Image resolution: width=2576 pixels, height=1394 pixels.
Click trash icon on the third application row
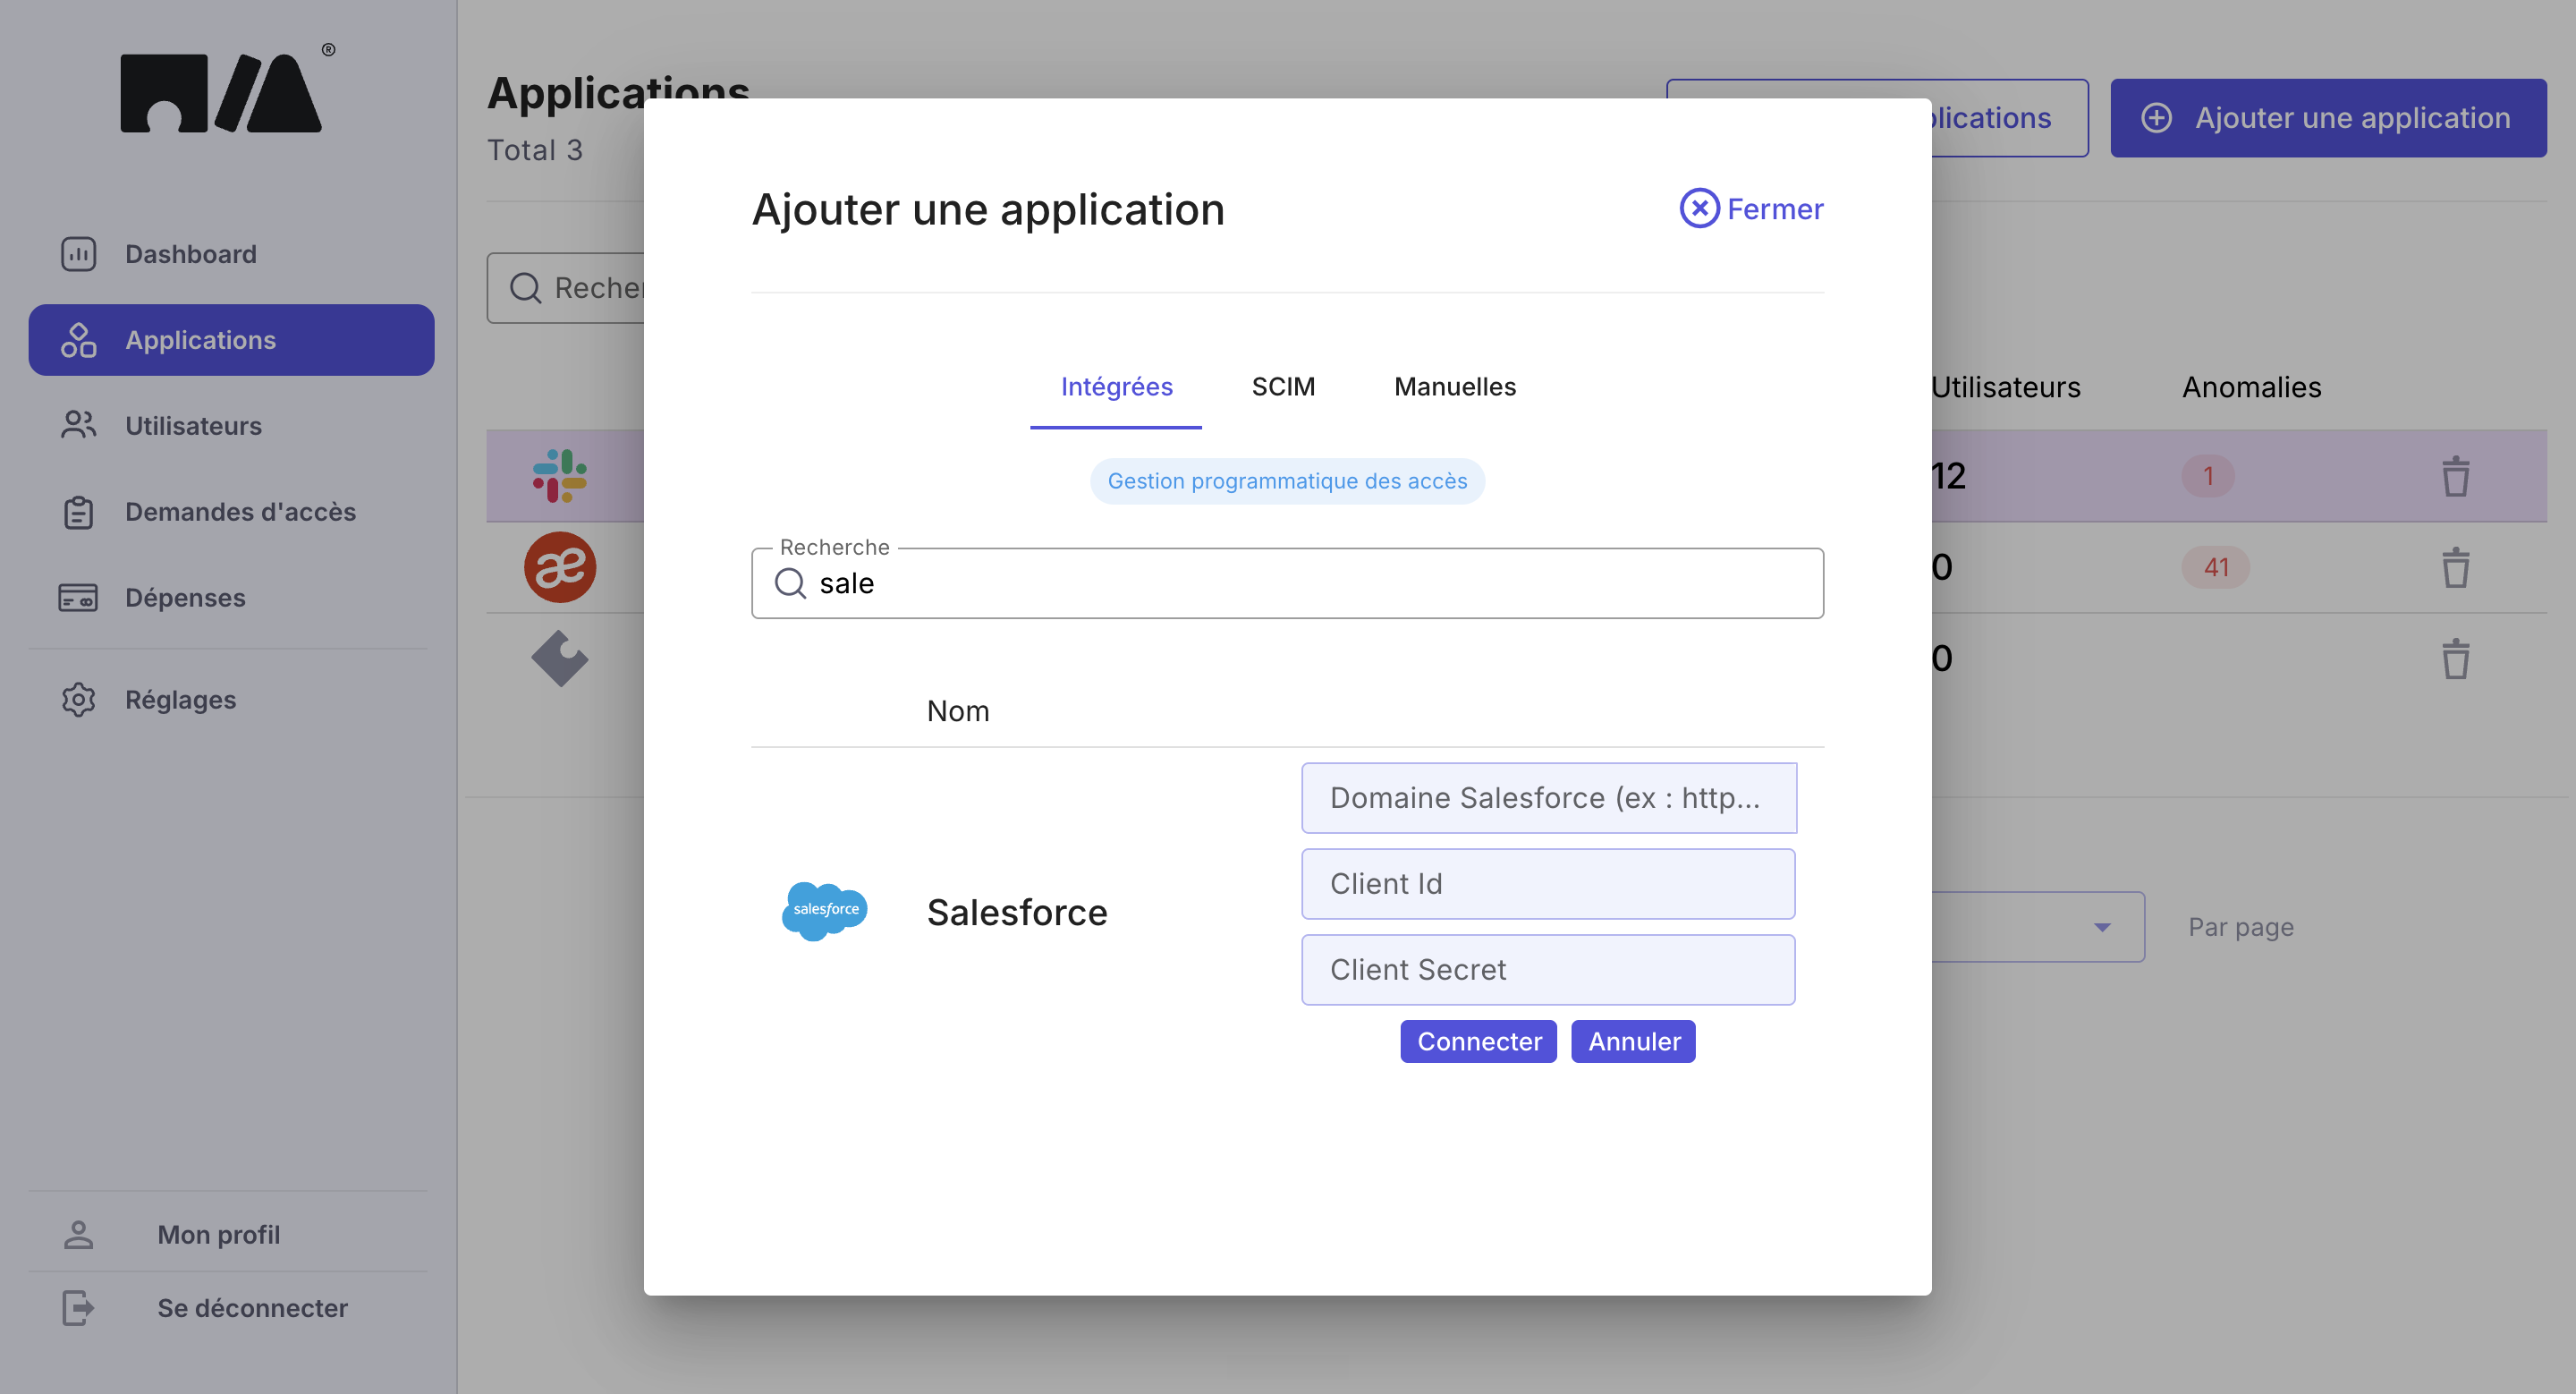click(x=2456, y=658)
